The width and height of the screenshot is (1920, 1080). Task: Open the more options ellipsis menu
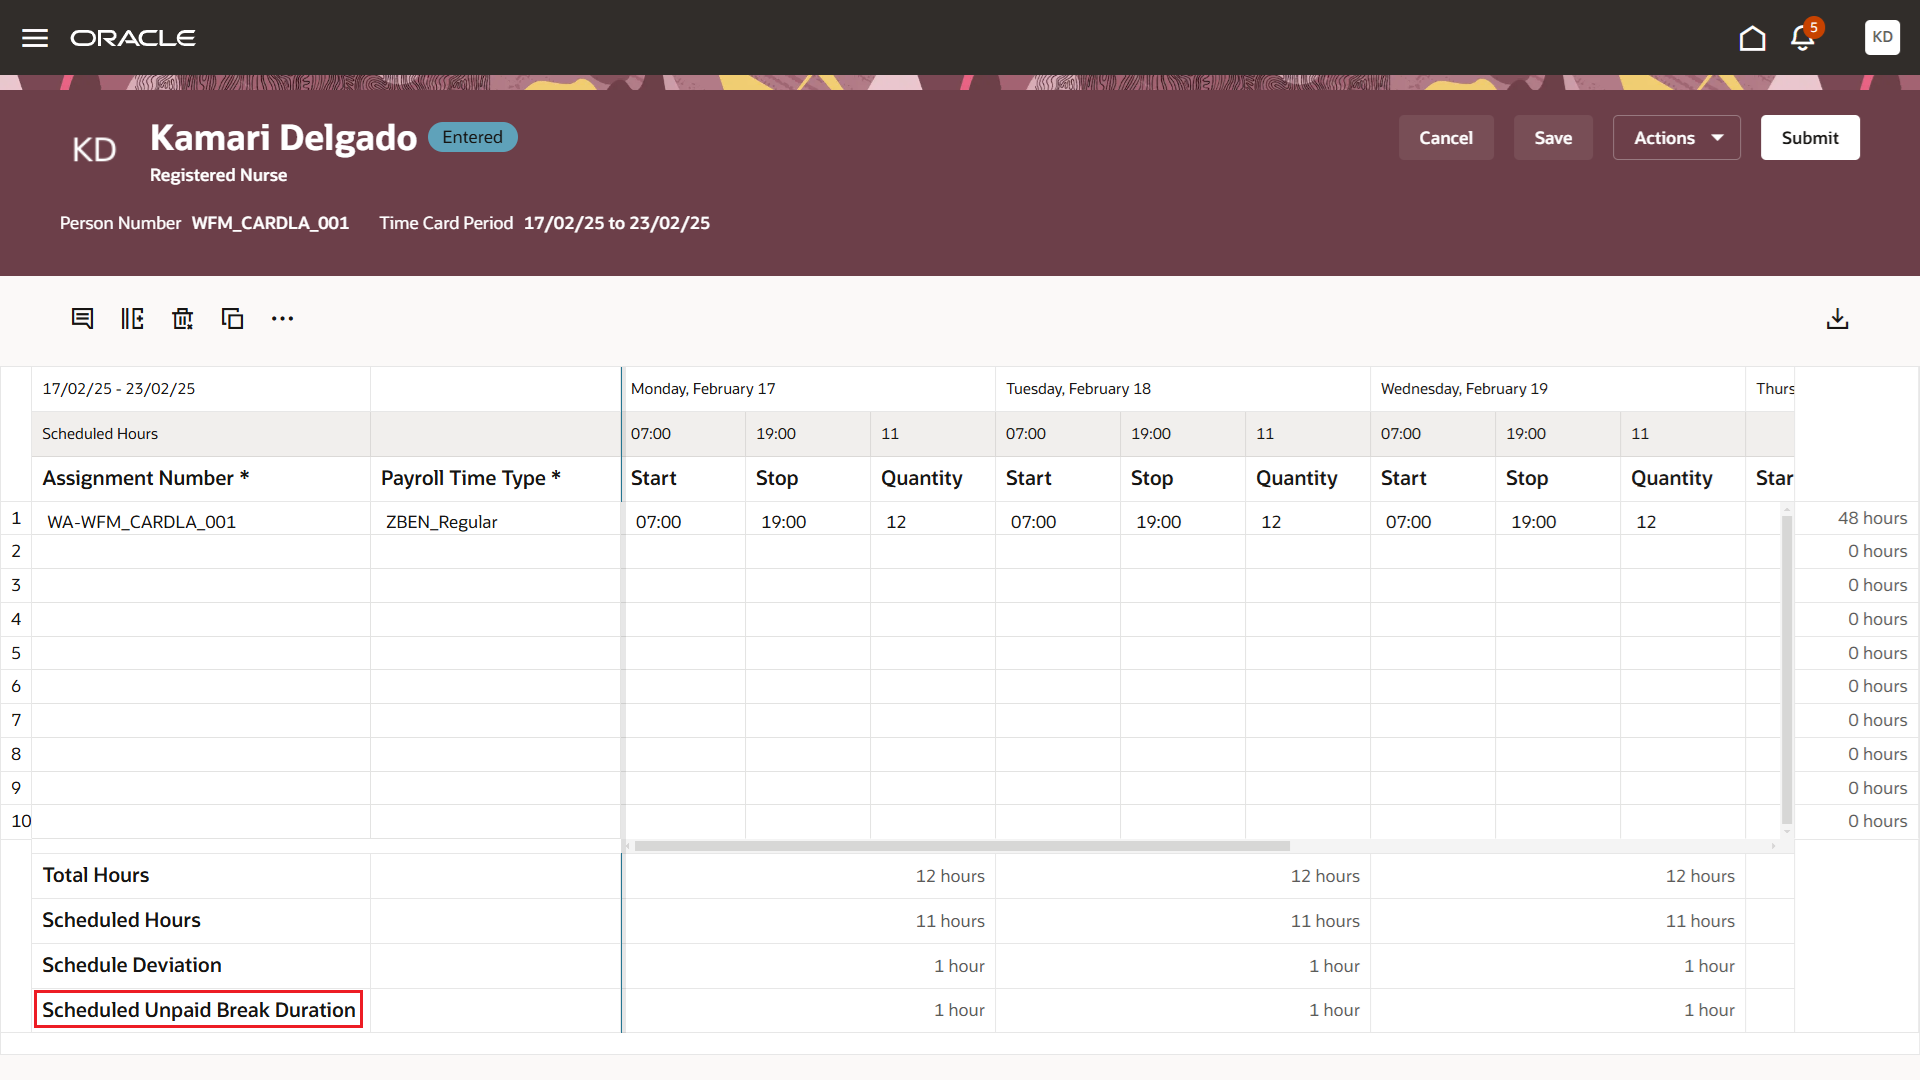pos(282,318)
